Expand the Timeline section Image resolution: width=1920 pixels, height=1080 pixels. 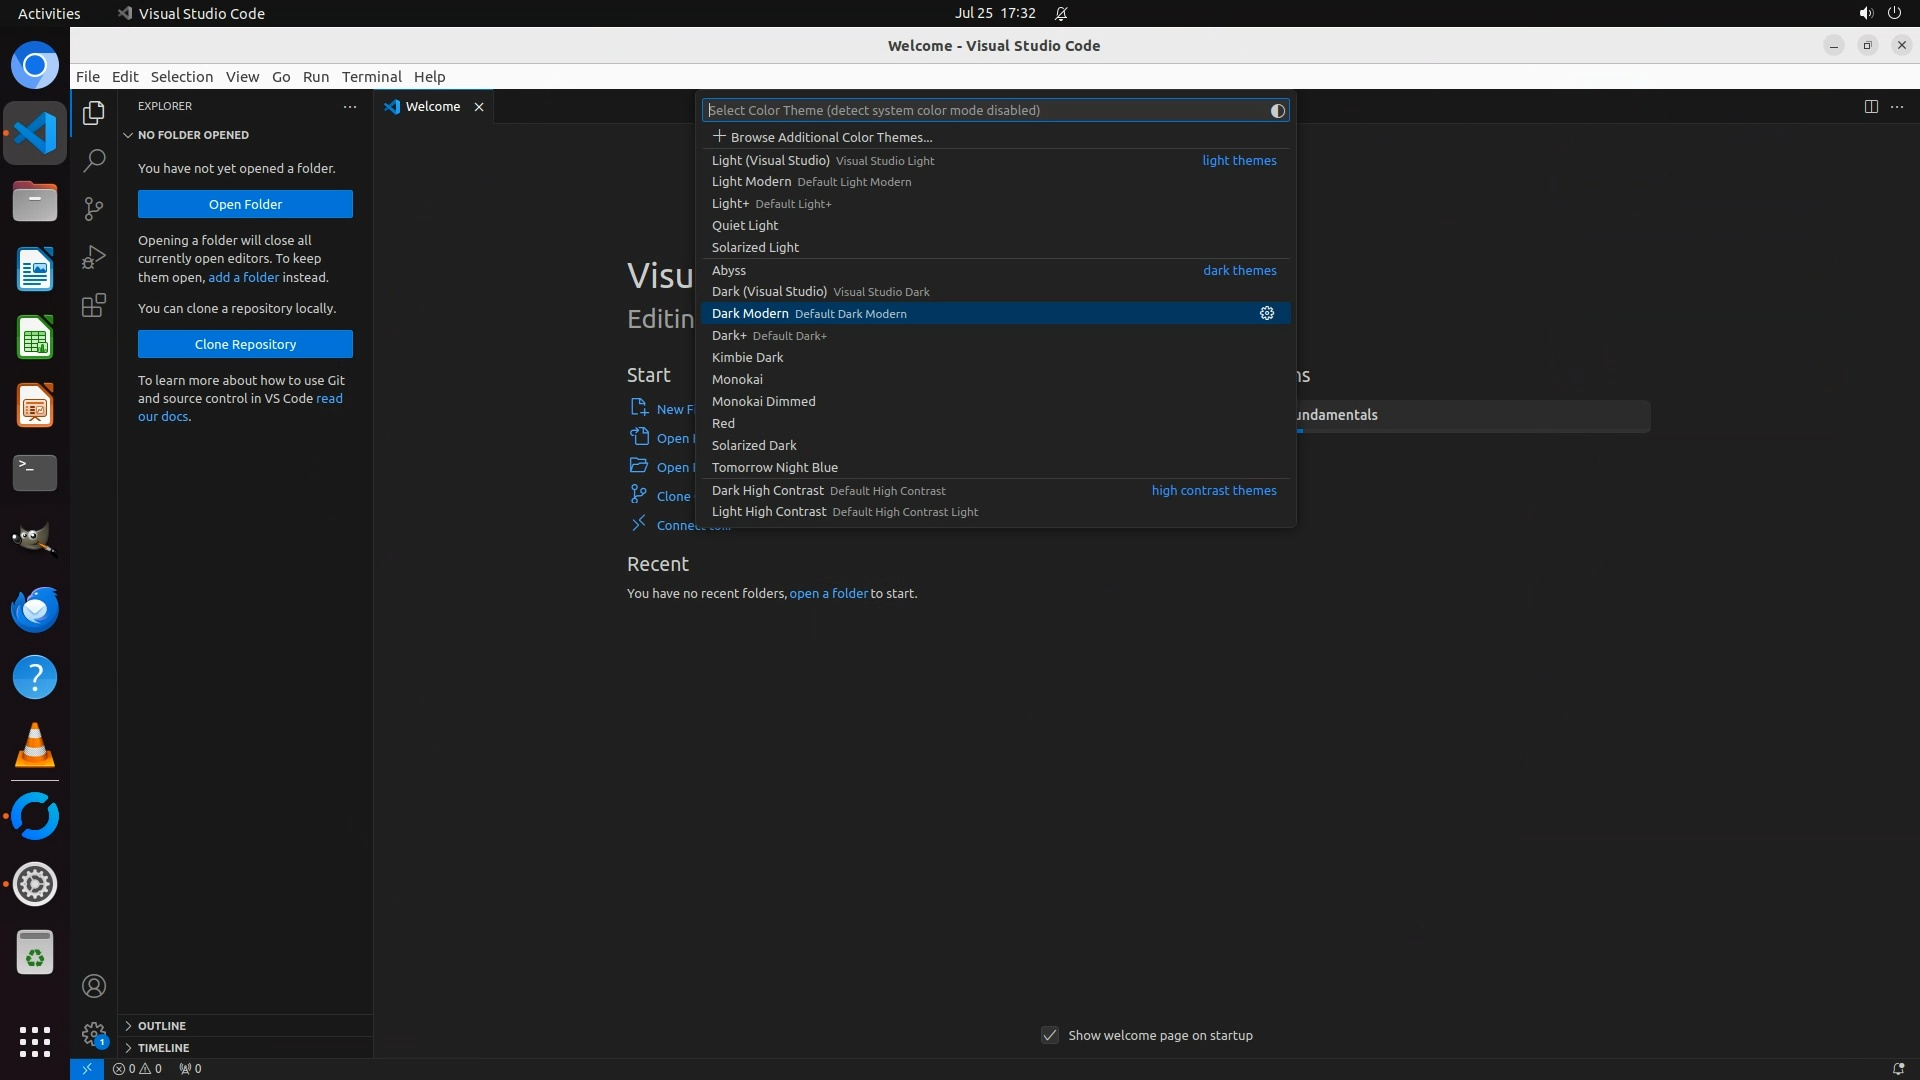pos(163,1048)
